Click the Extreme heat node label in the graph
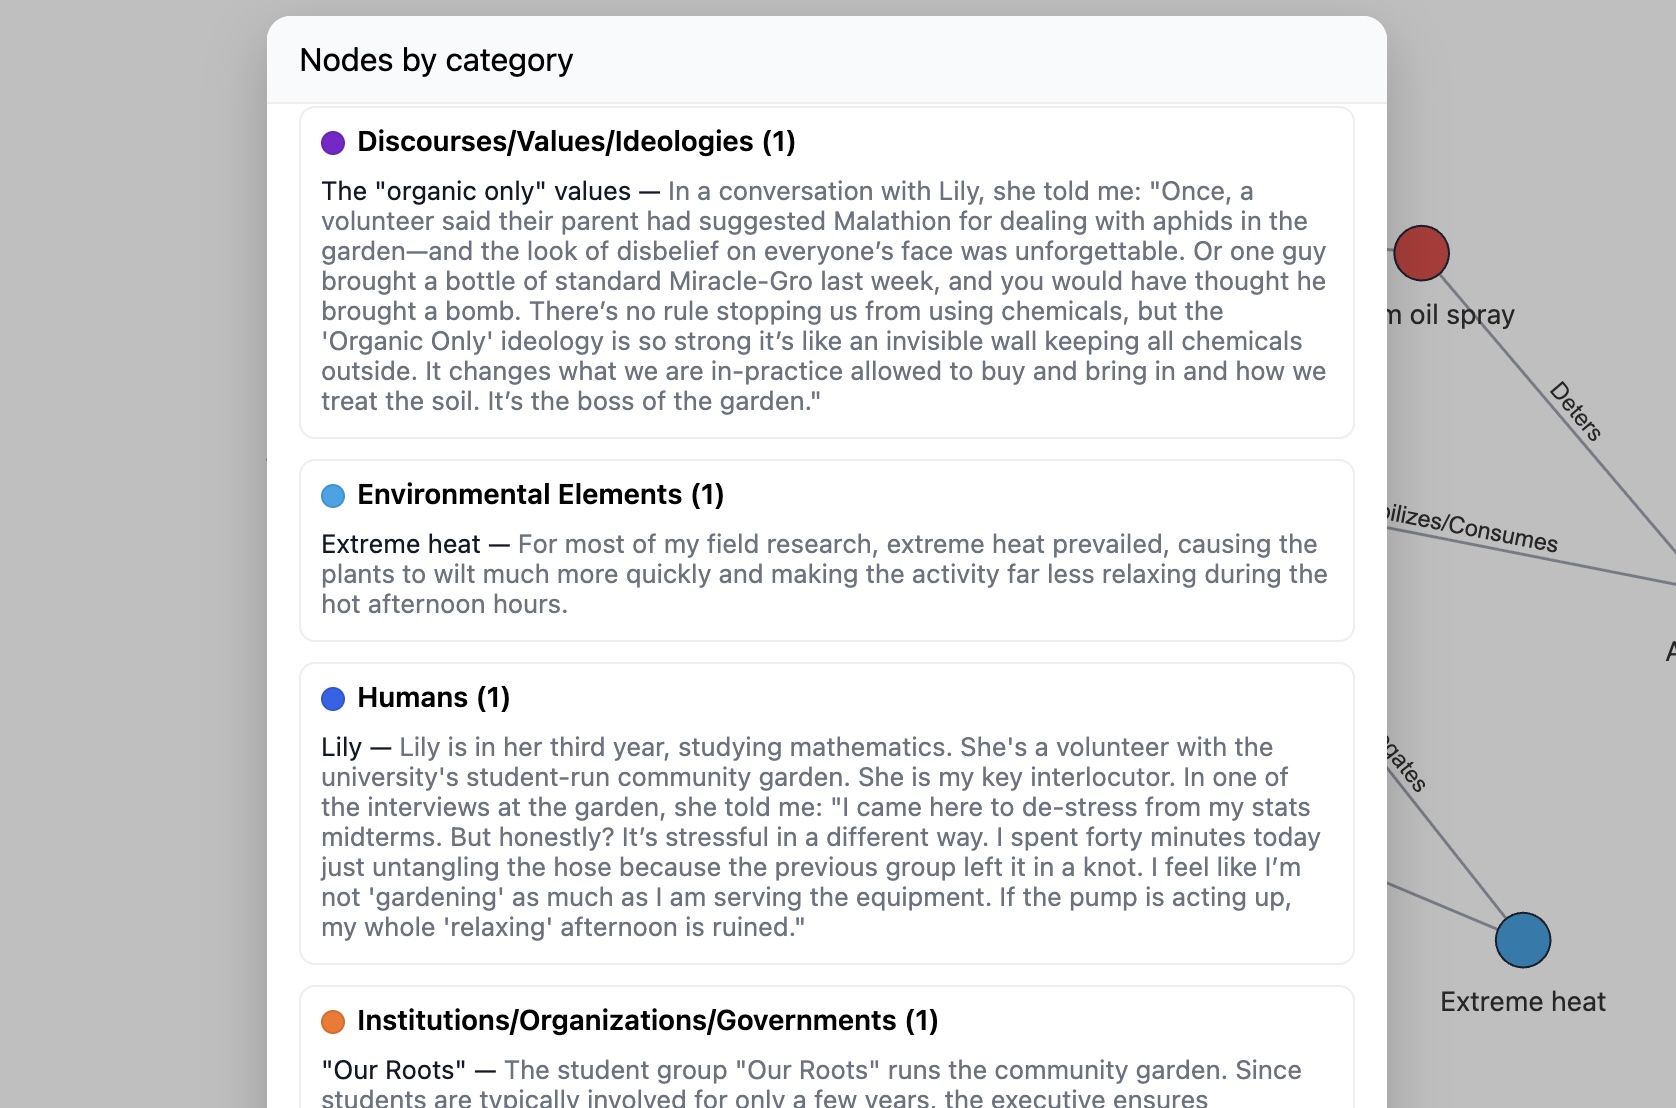 [1522, 1001]
